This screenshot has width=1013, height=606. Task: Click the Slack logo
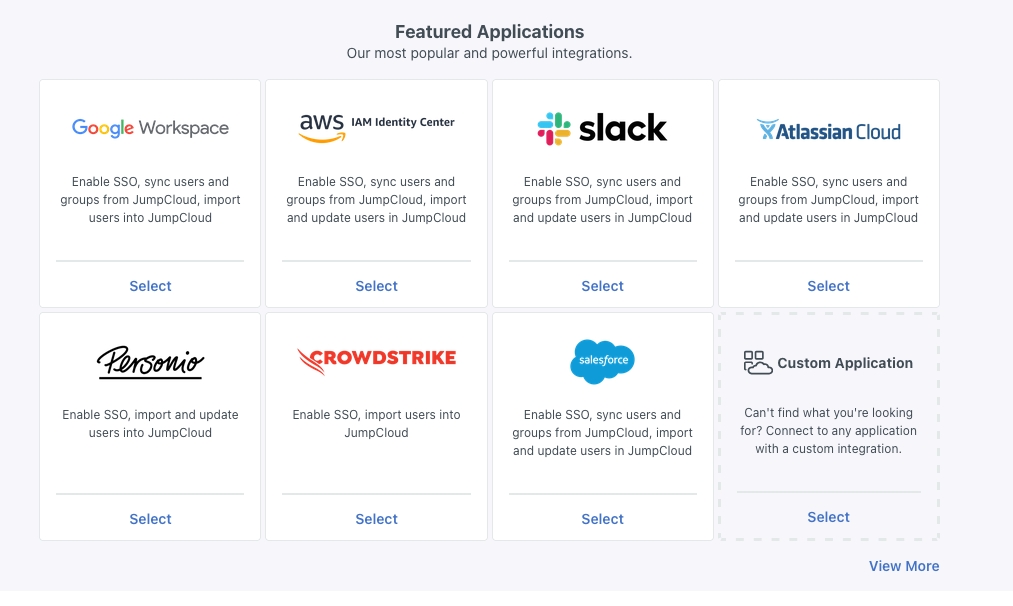(x=602, y=128)
